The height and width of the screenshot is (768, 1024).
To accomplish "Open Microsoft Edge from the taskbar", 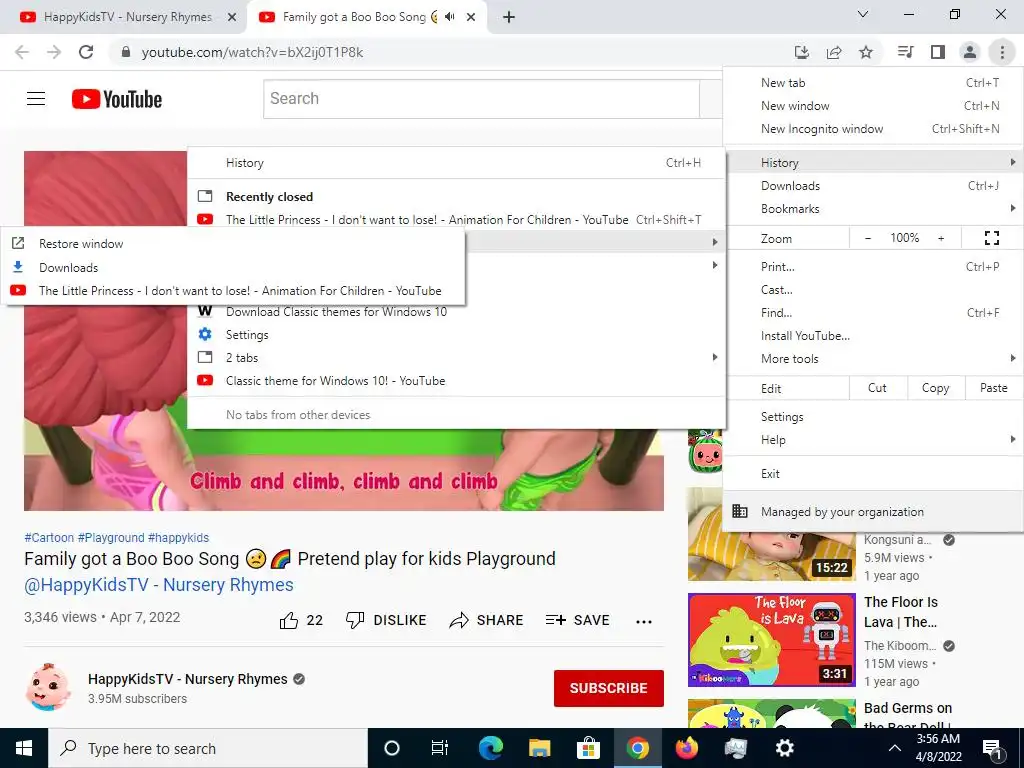I will (x=490, y=748).
